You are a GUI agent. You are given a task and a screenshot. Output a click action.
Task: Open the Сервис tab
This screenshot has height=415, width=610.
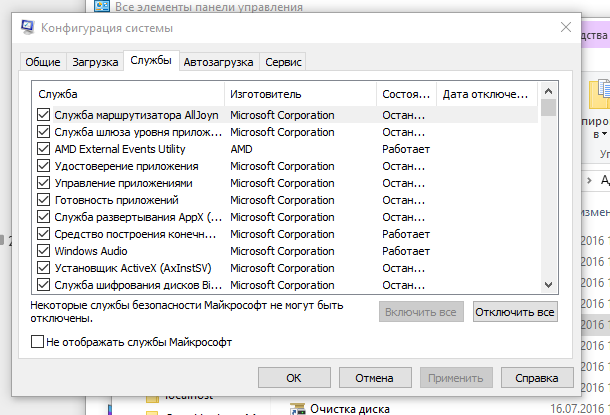coord(283,62)
